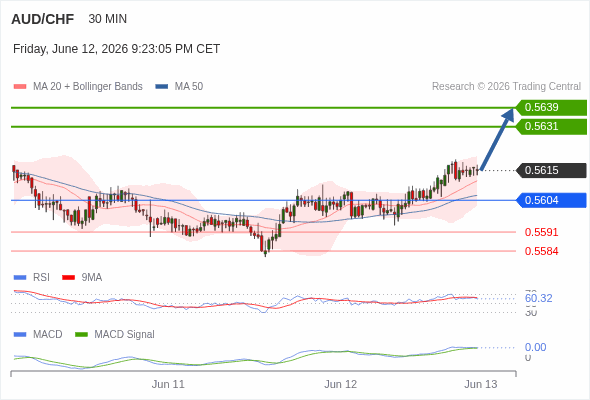The image size is (590, 400).
Task: Click the blue MACD legend swatch
Action: (20, 335)
